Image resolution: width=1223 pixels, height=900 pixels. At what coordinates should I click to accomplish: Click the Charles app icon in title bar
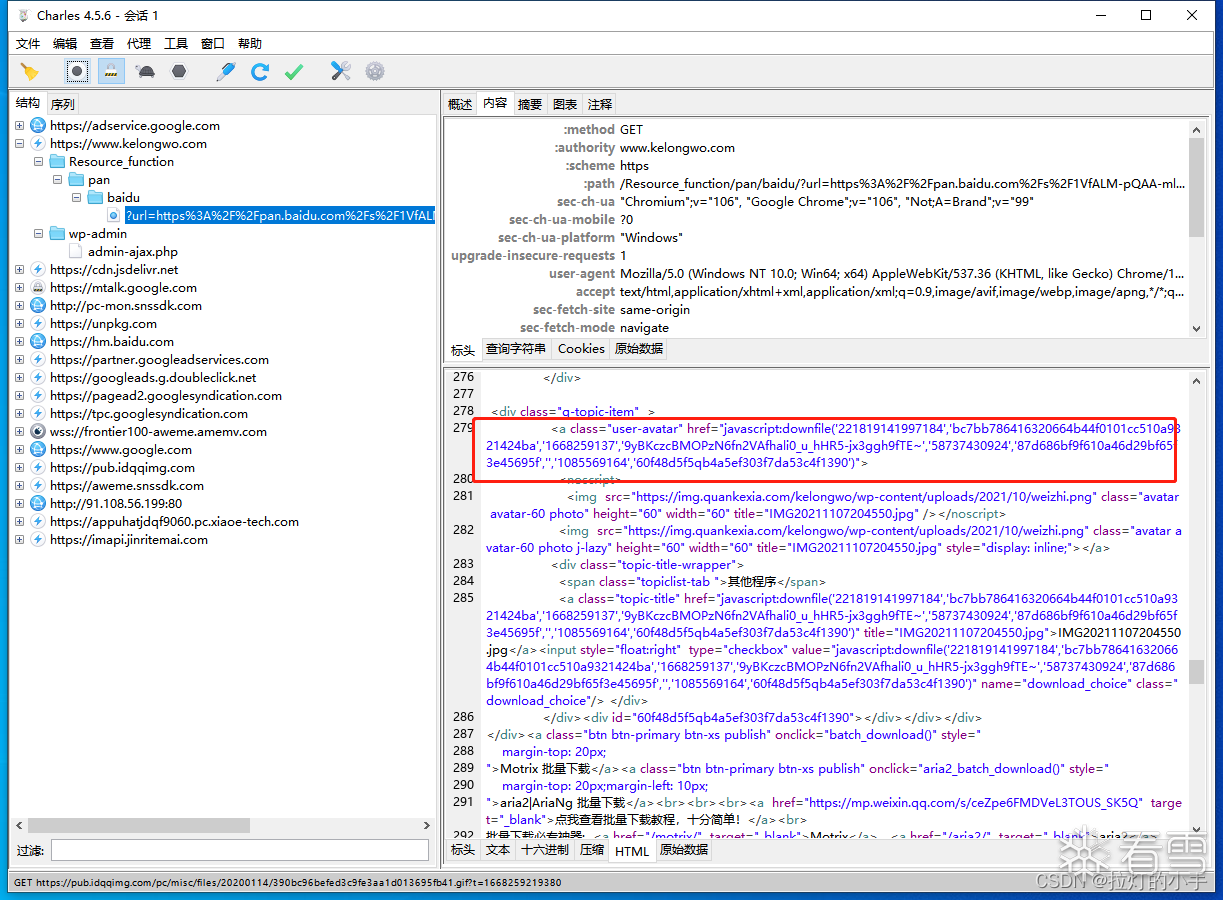point(23,15)
